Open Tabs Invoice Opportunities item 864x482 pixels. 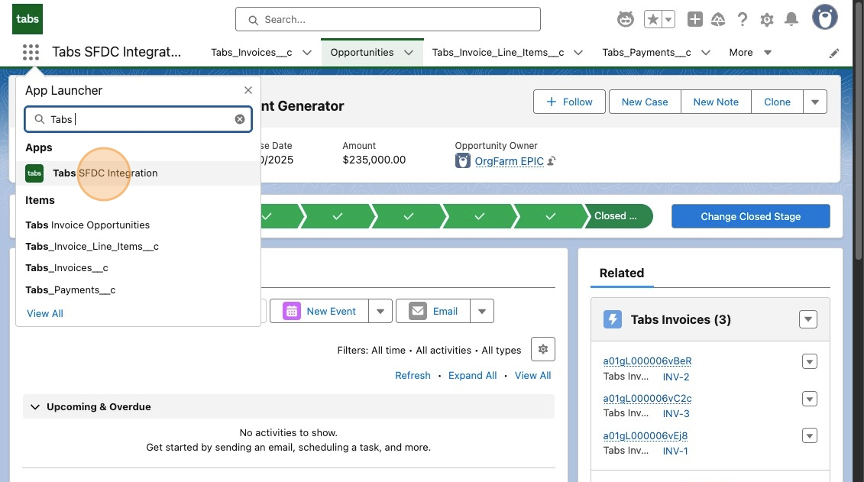(x=87, y=225)
